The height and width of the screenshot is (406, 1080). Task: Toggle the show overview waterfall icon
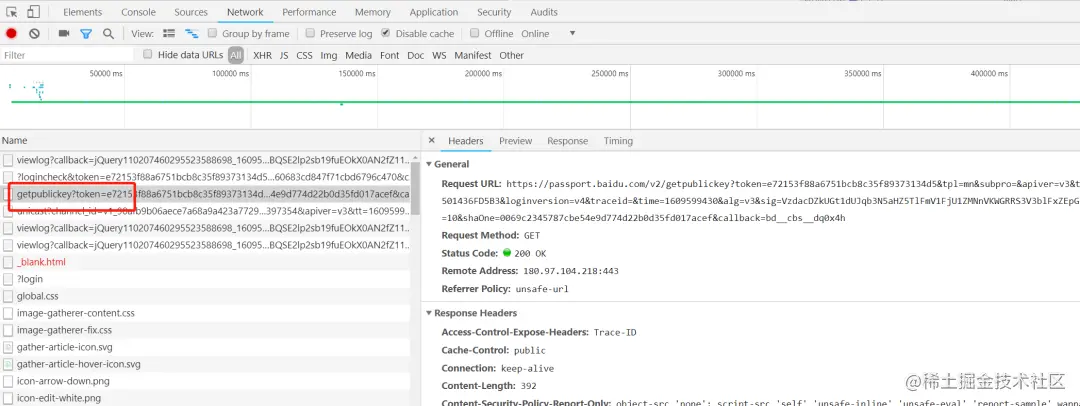click(191, 33)
